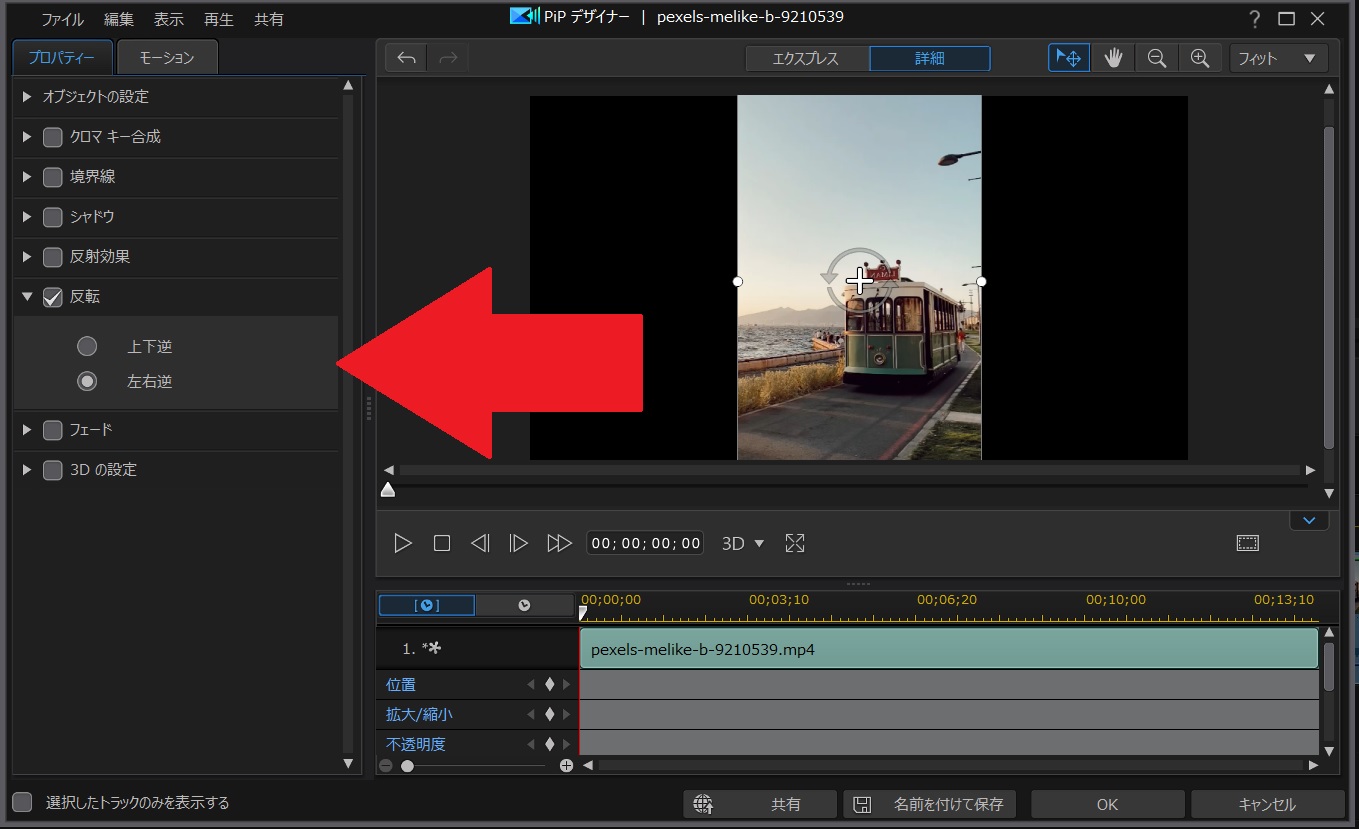Select the hand pan tool

tap(1113, 58)
